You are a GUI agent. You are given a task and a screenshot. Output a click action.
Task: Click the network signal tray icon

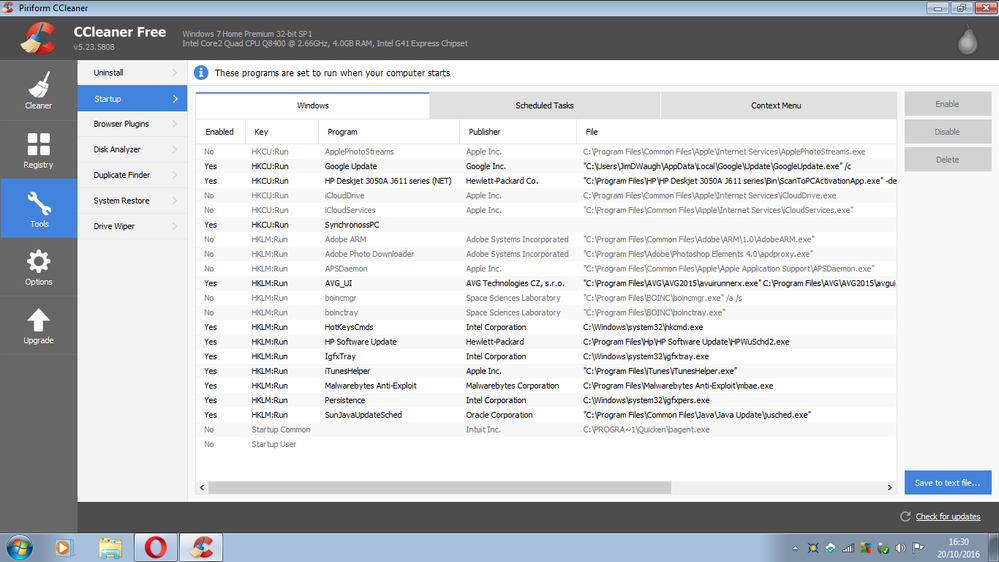(847, 548)
